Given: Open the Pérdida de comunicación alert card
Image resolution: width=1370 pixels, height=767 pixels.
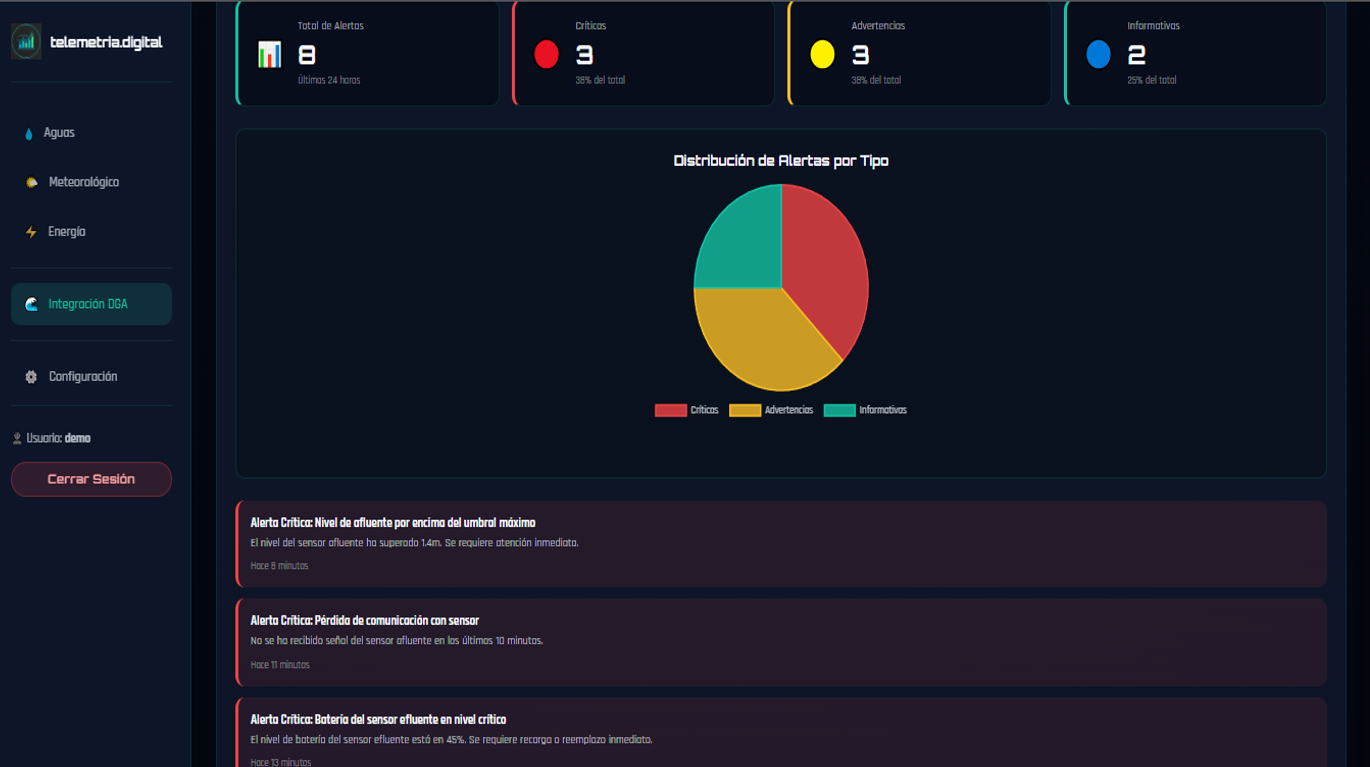Looking at the screenshot, I should (x=783, y=641).
